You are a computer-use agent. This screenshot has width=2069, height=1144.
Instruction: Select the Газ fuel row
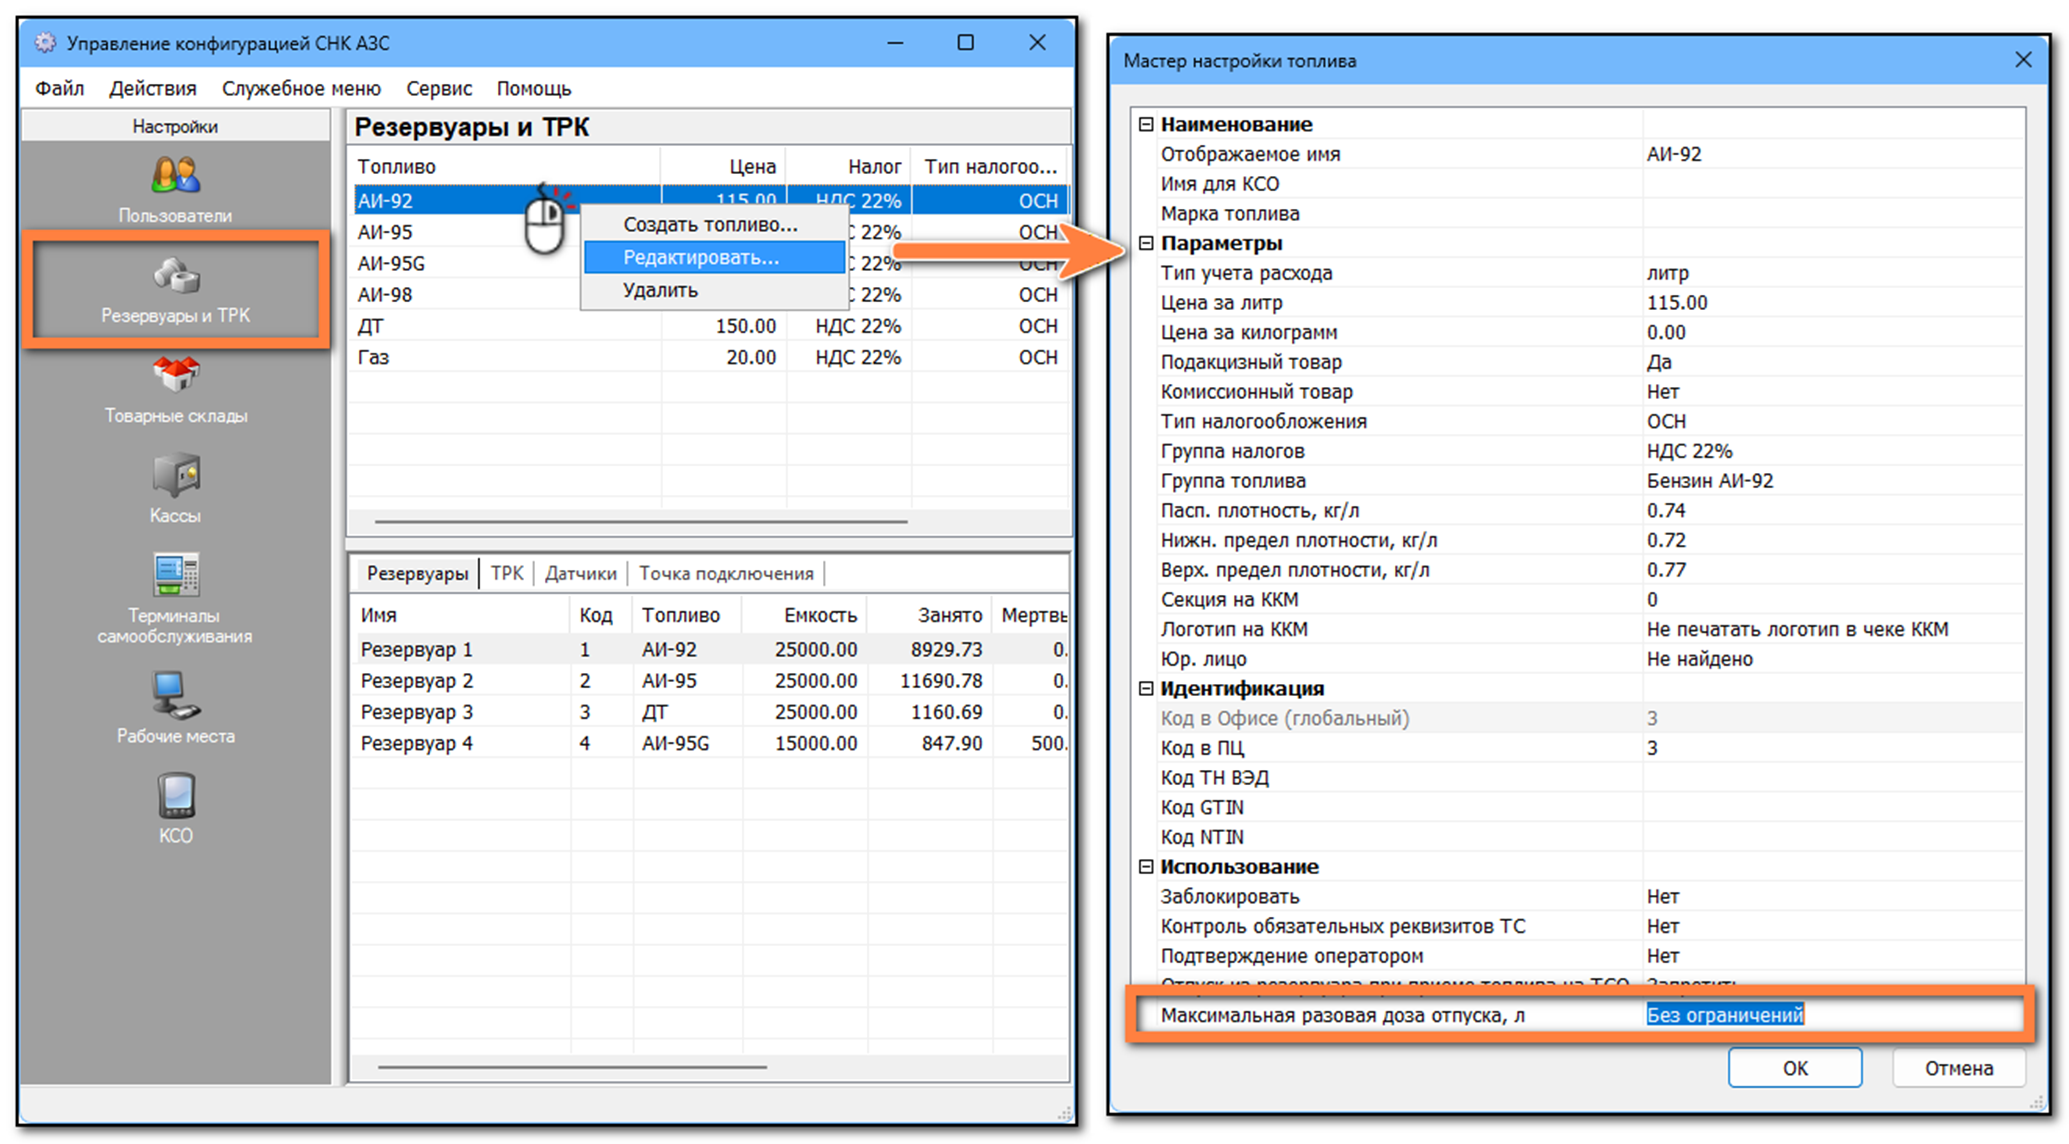coord(710,357)
